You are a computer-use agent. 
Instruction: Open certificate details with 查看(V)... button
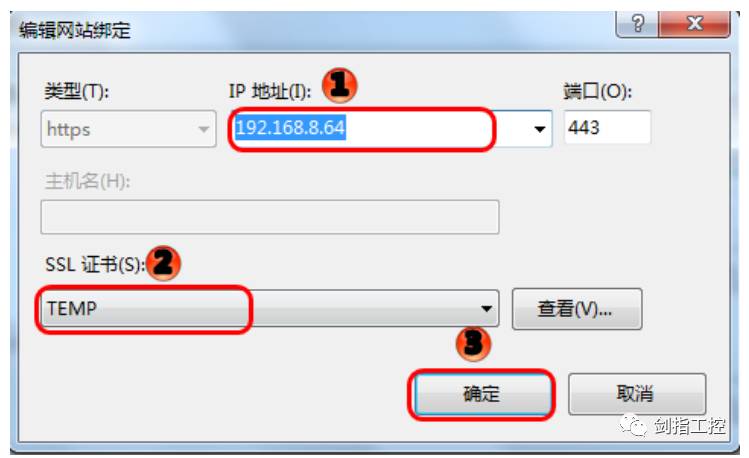[577, 309]
